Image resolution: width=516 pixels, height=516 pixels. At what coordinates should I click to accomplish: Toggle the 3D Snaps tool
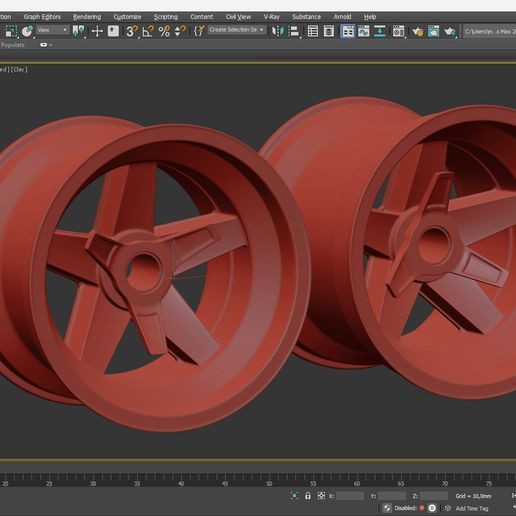click(131, 31)
